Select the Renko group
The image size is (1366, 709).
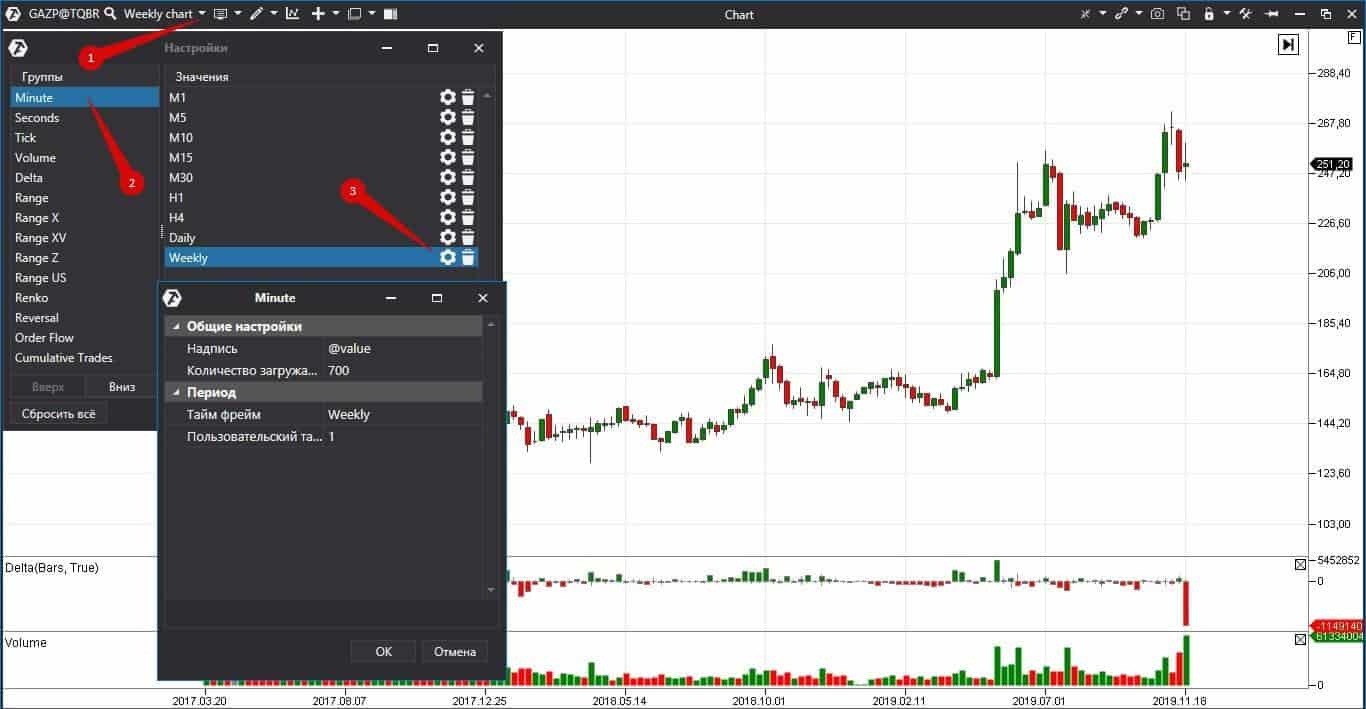click(32, 298)
